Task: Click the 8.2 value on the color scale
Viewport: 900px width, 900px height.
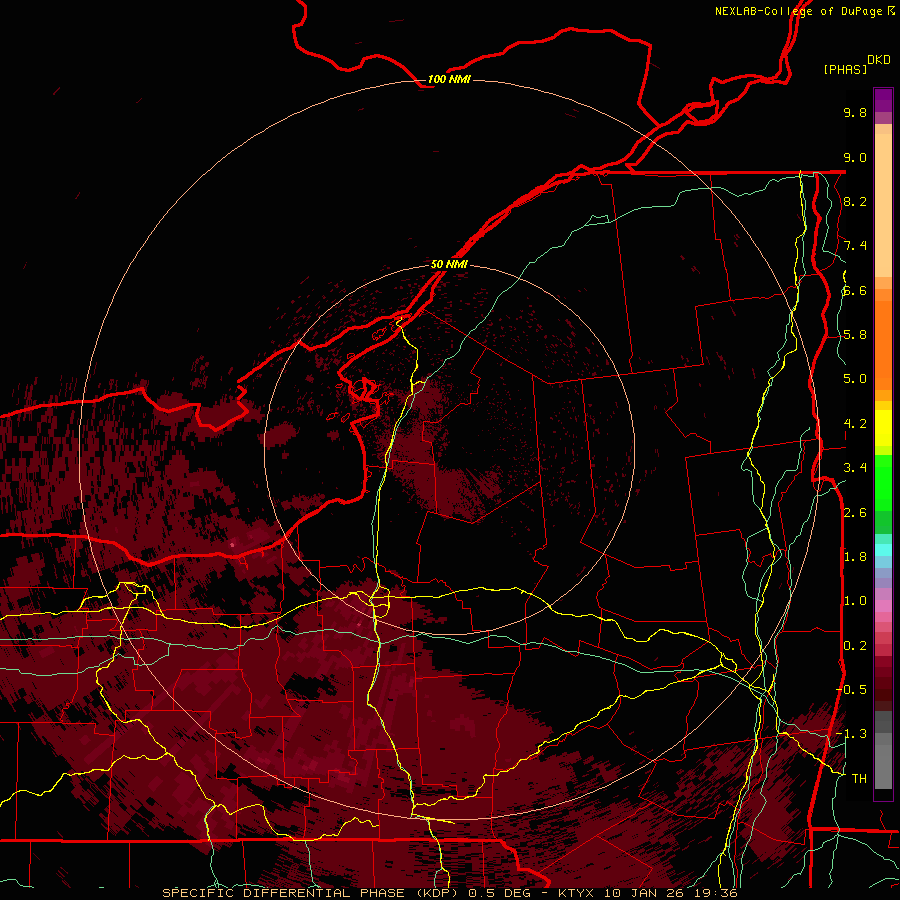Action: pos(855,201)
